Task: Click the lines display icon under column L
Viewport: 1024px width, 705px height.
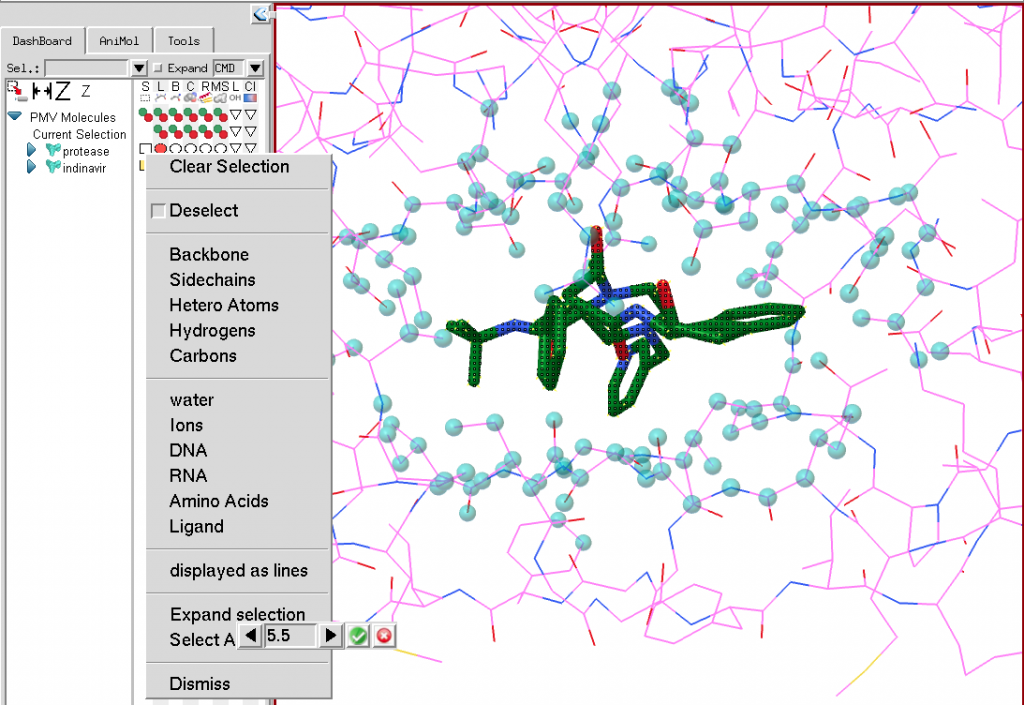Action: 160,98
